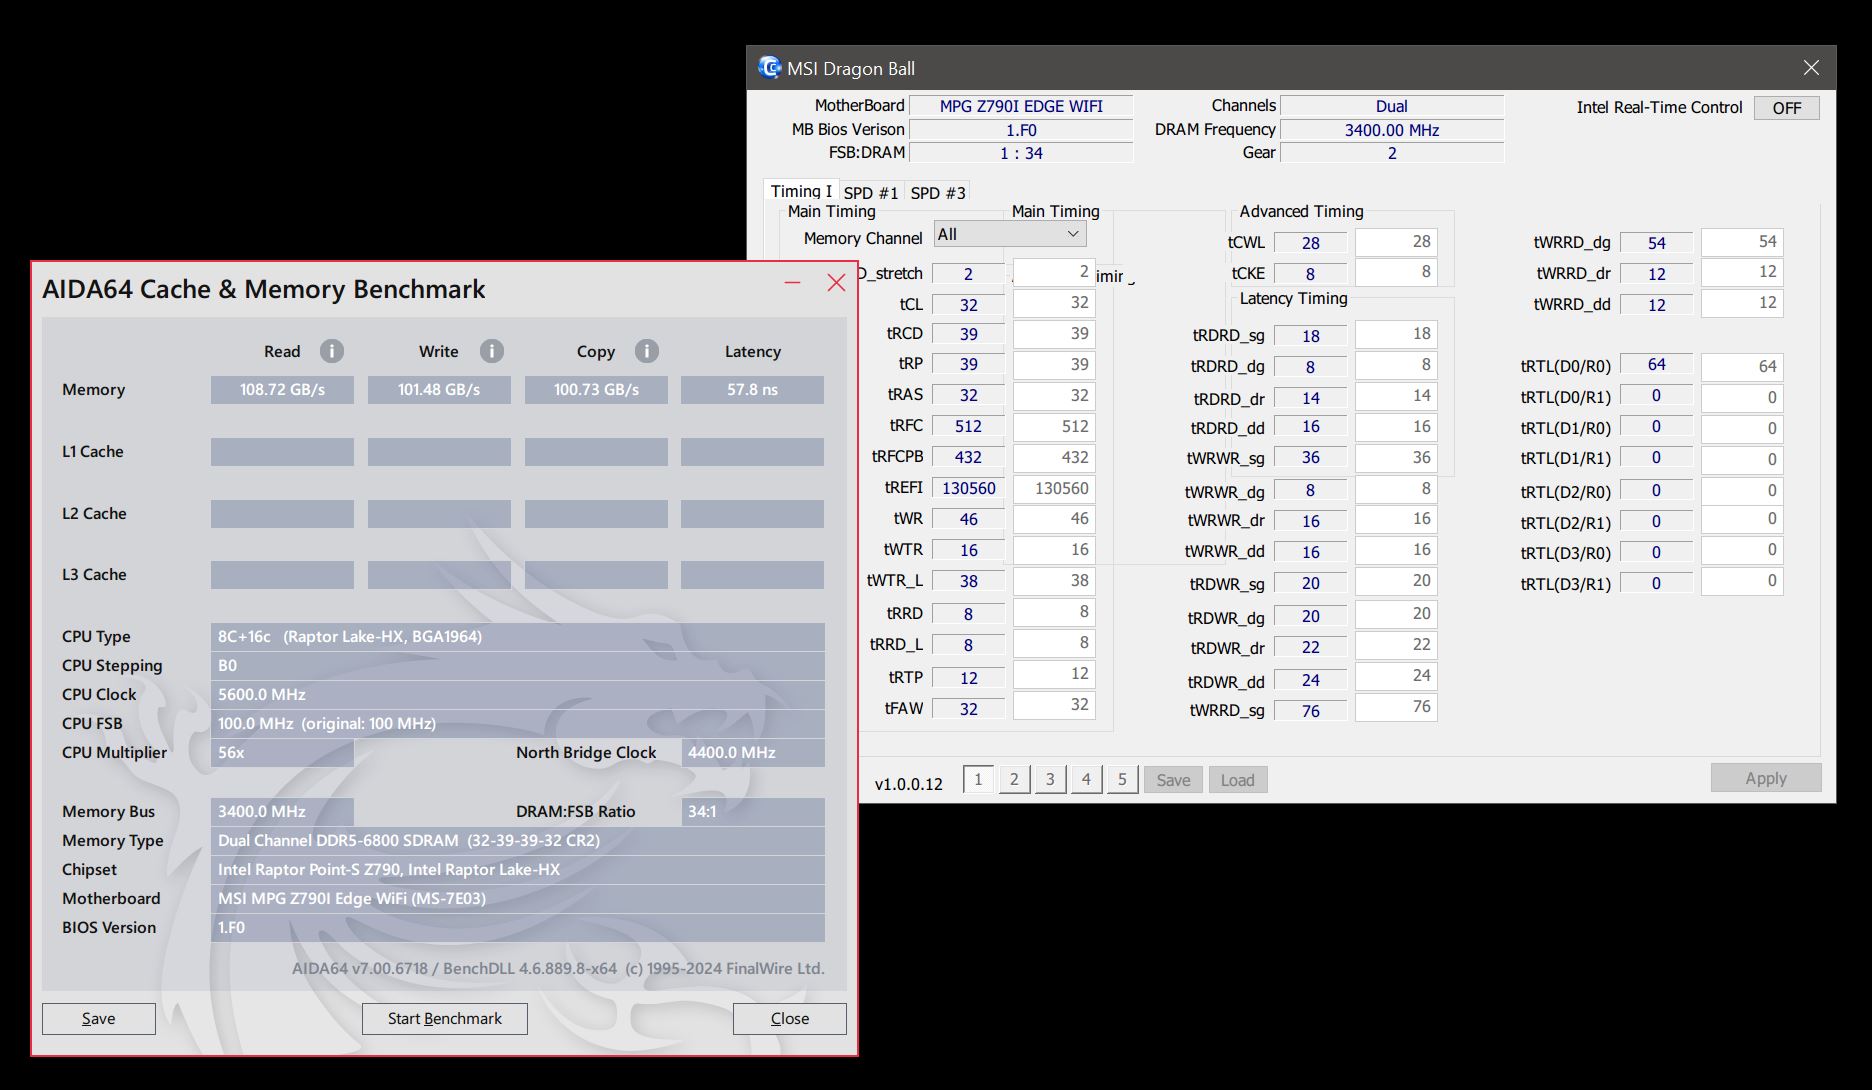1872x1090 pixels.
Task: Click the Memory Write value 101.48 GB/s
Action: coord(439,390)
